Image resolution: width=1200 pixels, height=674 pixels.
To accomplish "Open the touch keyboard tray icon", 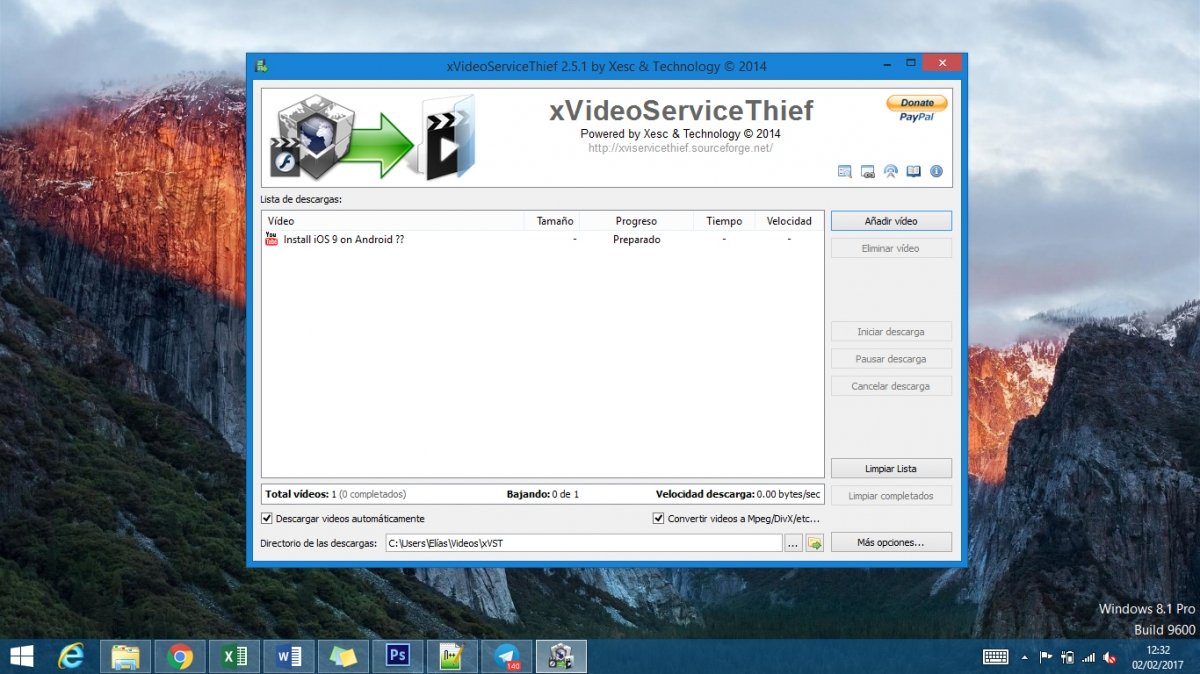I will 995,657.
